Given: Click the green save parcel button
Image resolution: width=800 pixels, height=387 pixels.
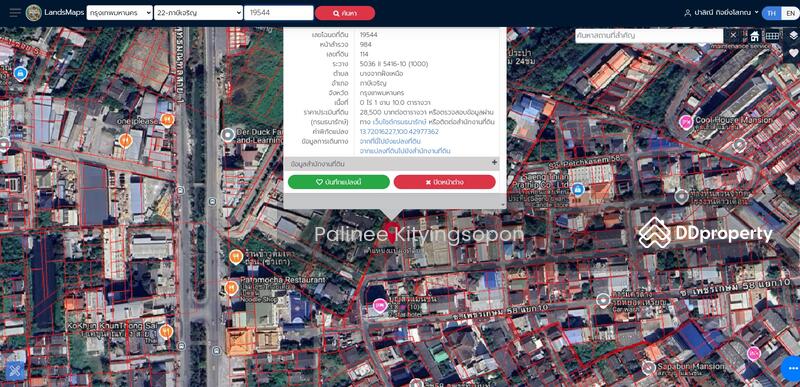Looking at the screenshot, I should 339,182.
